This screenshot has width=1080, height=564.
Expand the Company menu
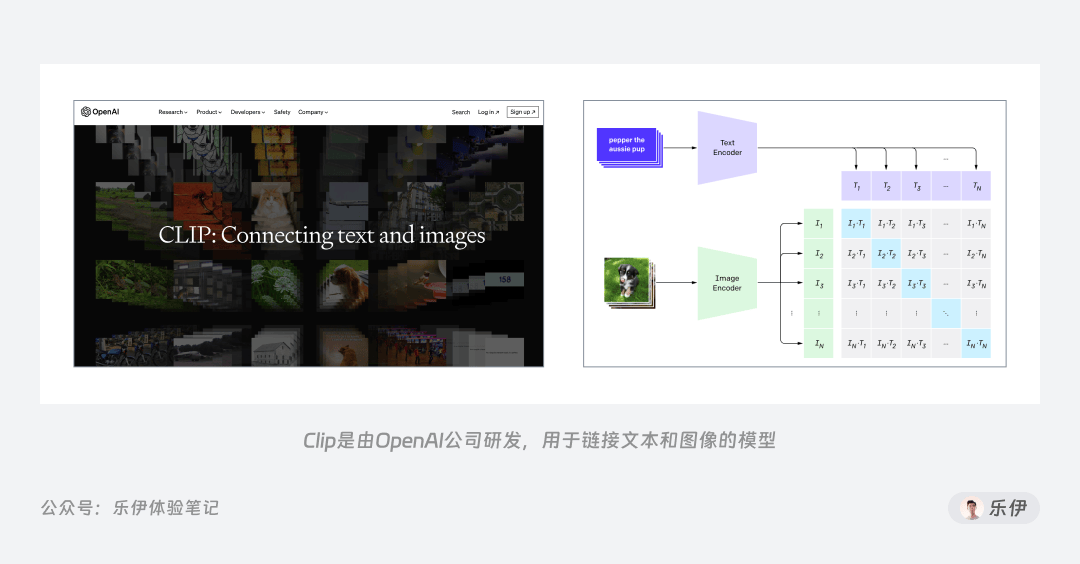pos(313,112)
